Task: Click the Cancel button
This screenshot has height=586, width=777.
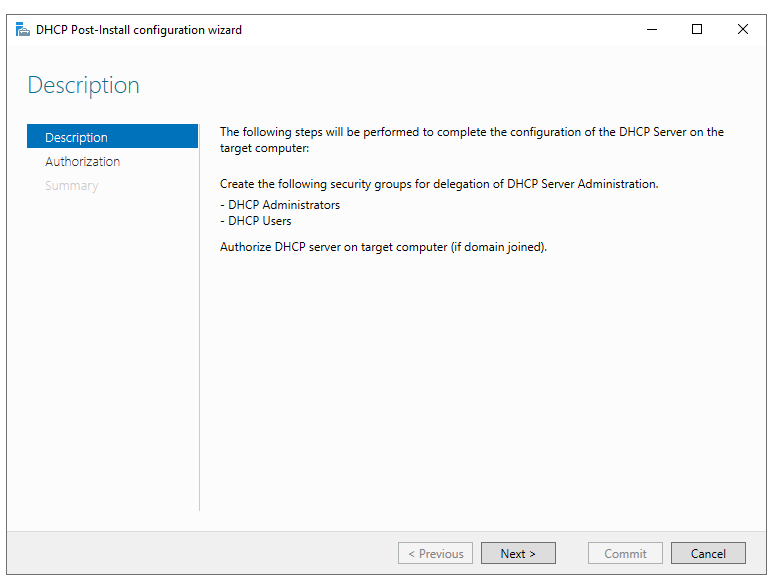Action: tap(708, 553)
